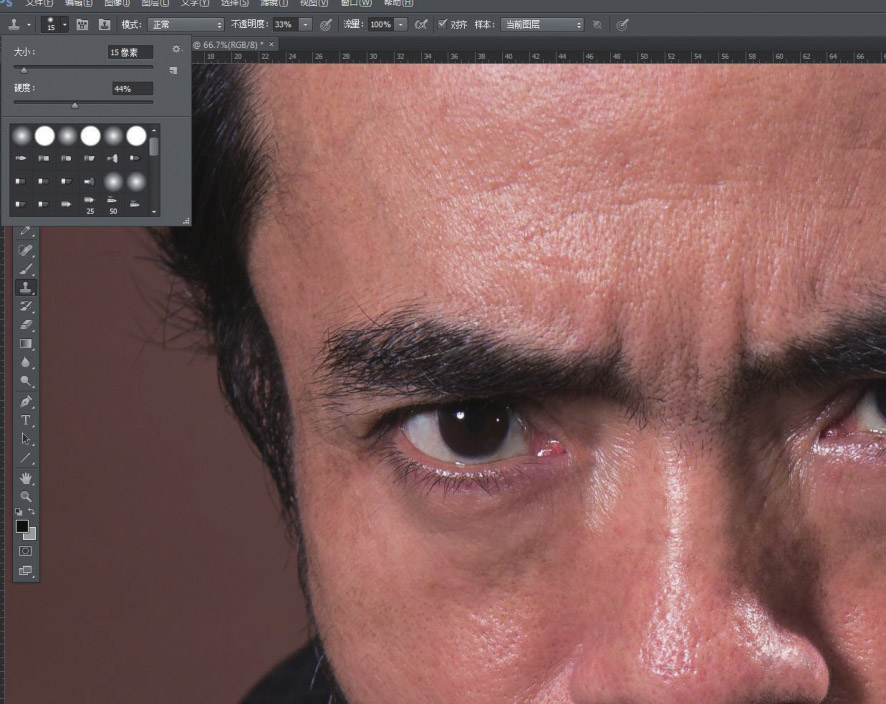Toggle Quick Mask mode button
This screenshot has width=886, height=704.
pyautogui.click(x=26, y=551)
